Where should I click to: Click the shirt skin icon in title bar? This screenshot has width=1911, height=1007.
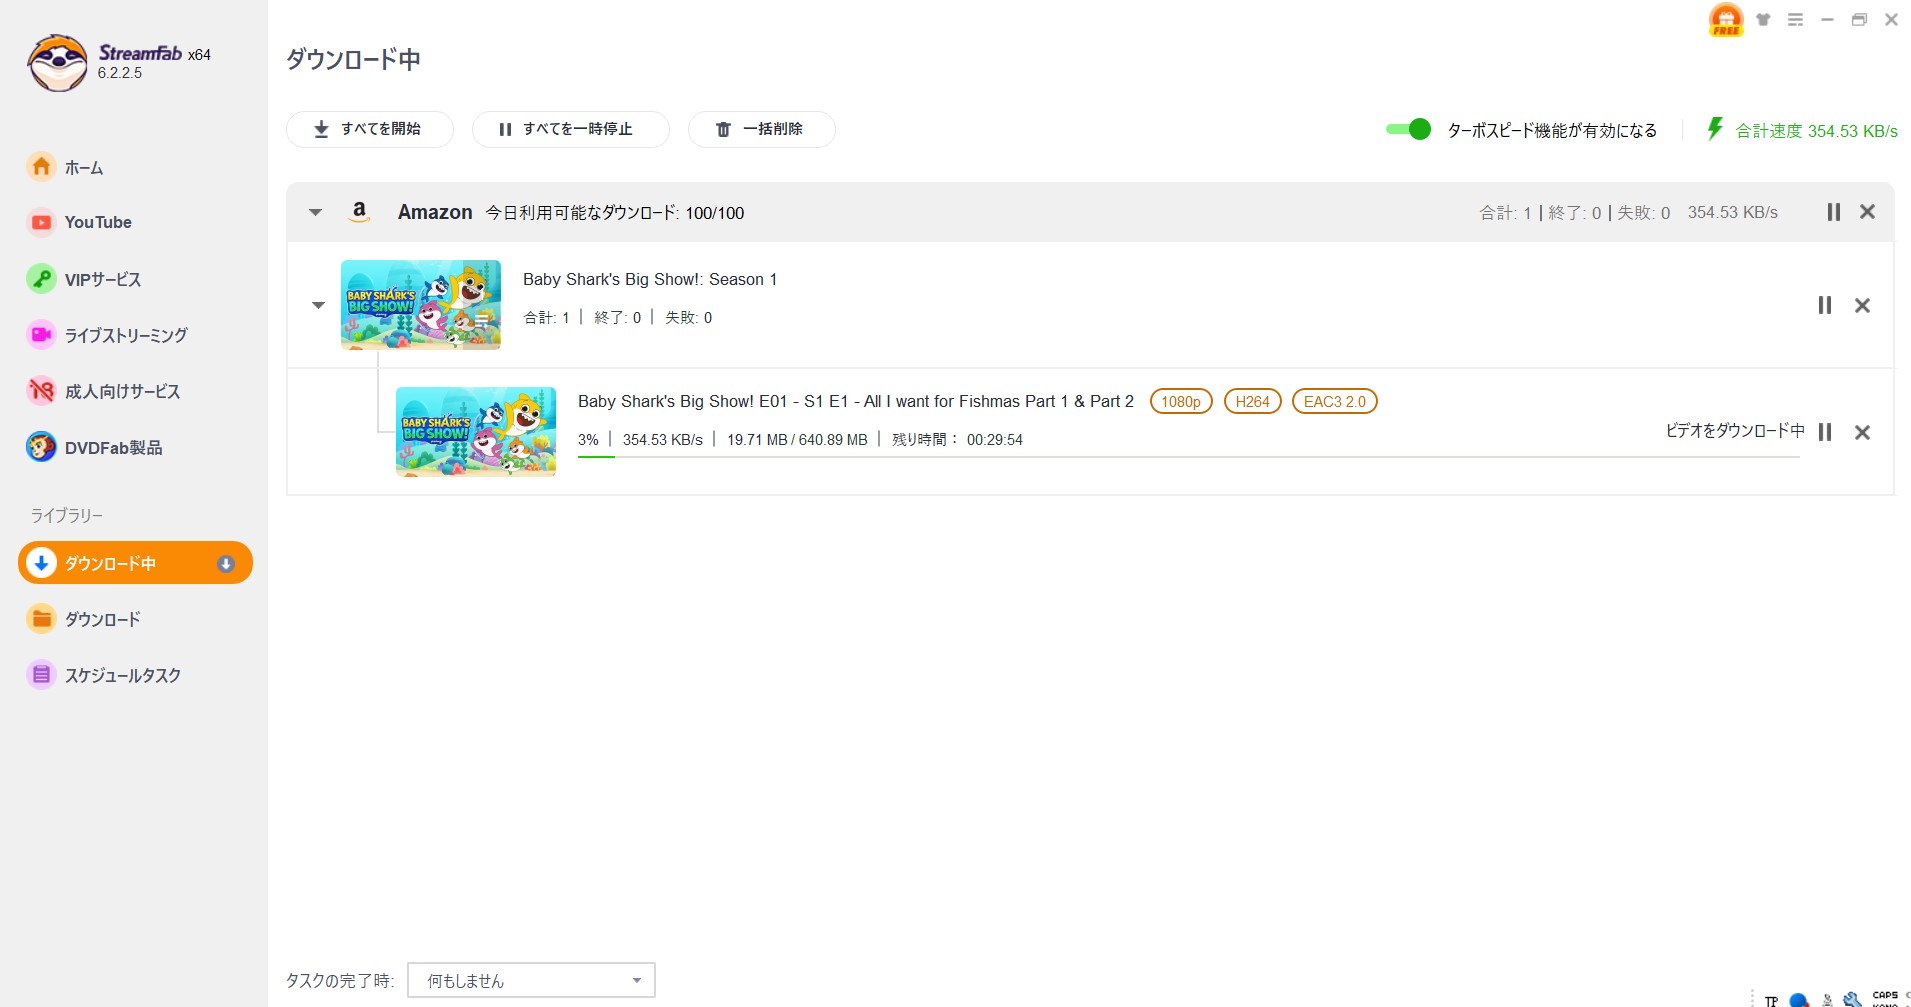(x=1763, y=19)
